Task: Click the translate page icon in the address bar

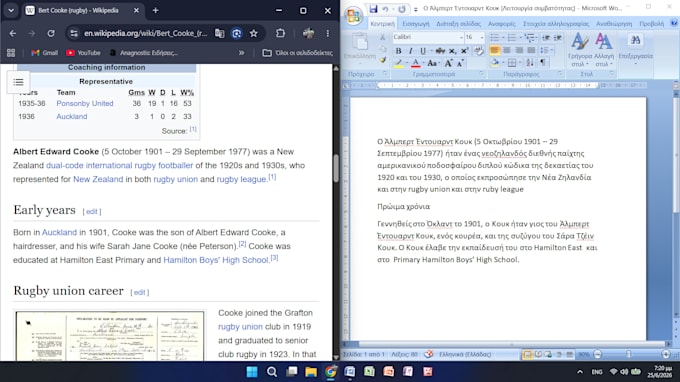Action: pyautogui.click(x=220, y=33)
